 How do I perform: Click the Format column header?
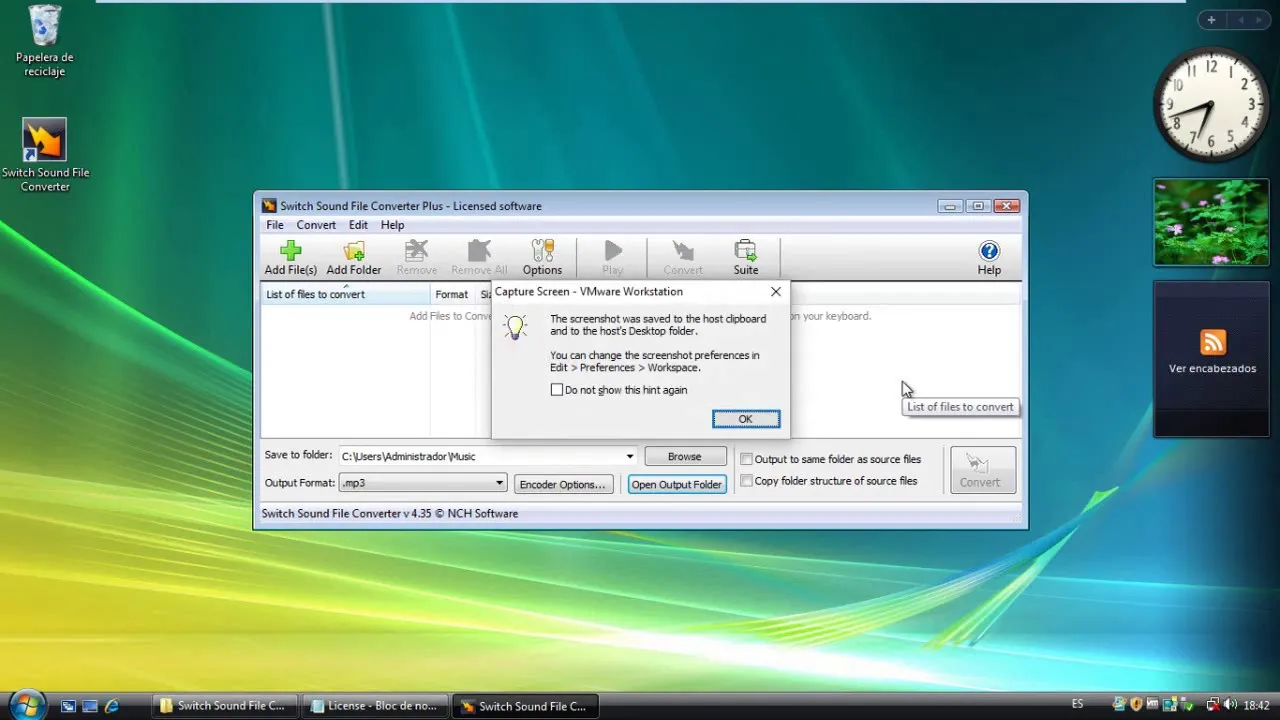click(x=452, y=294)
